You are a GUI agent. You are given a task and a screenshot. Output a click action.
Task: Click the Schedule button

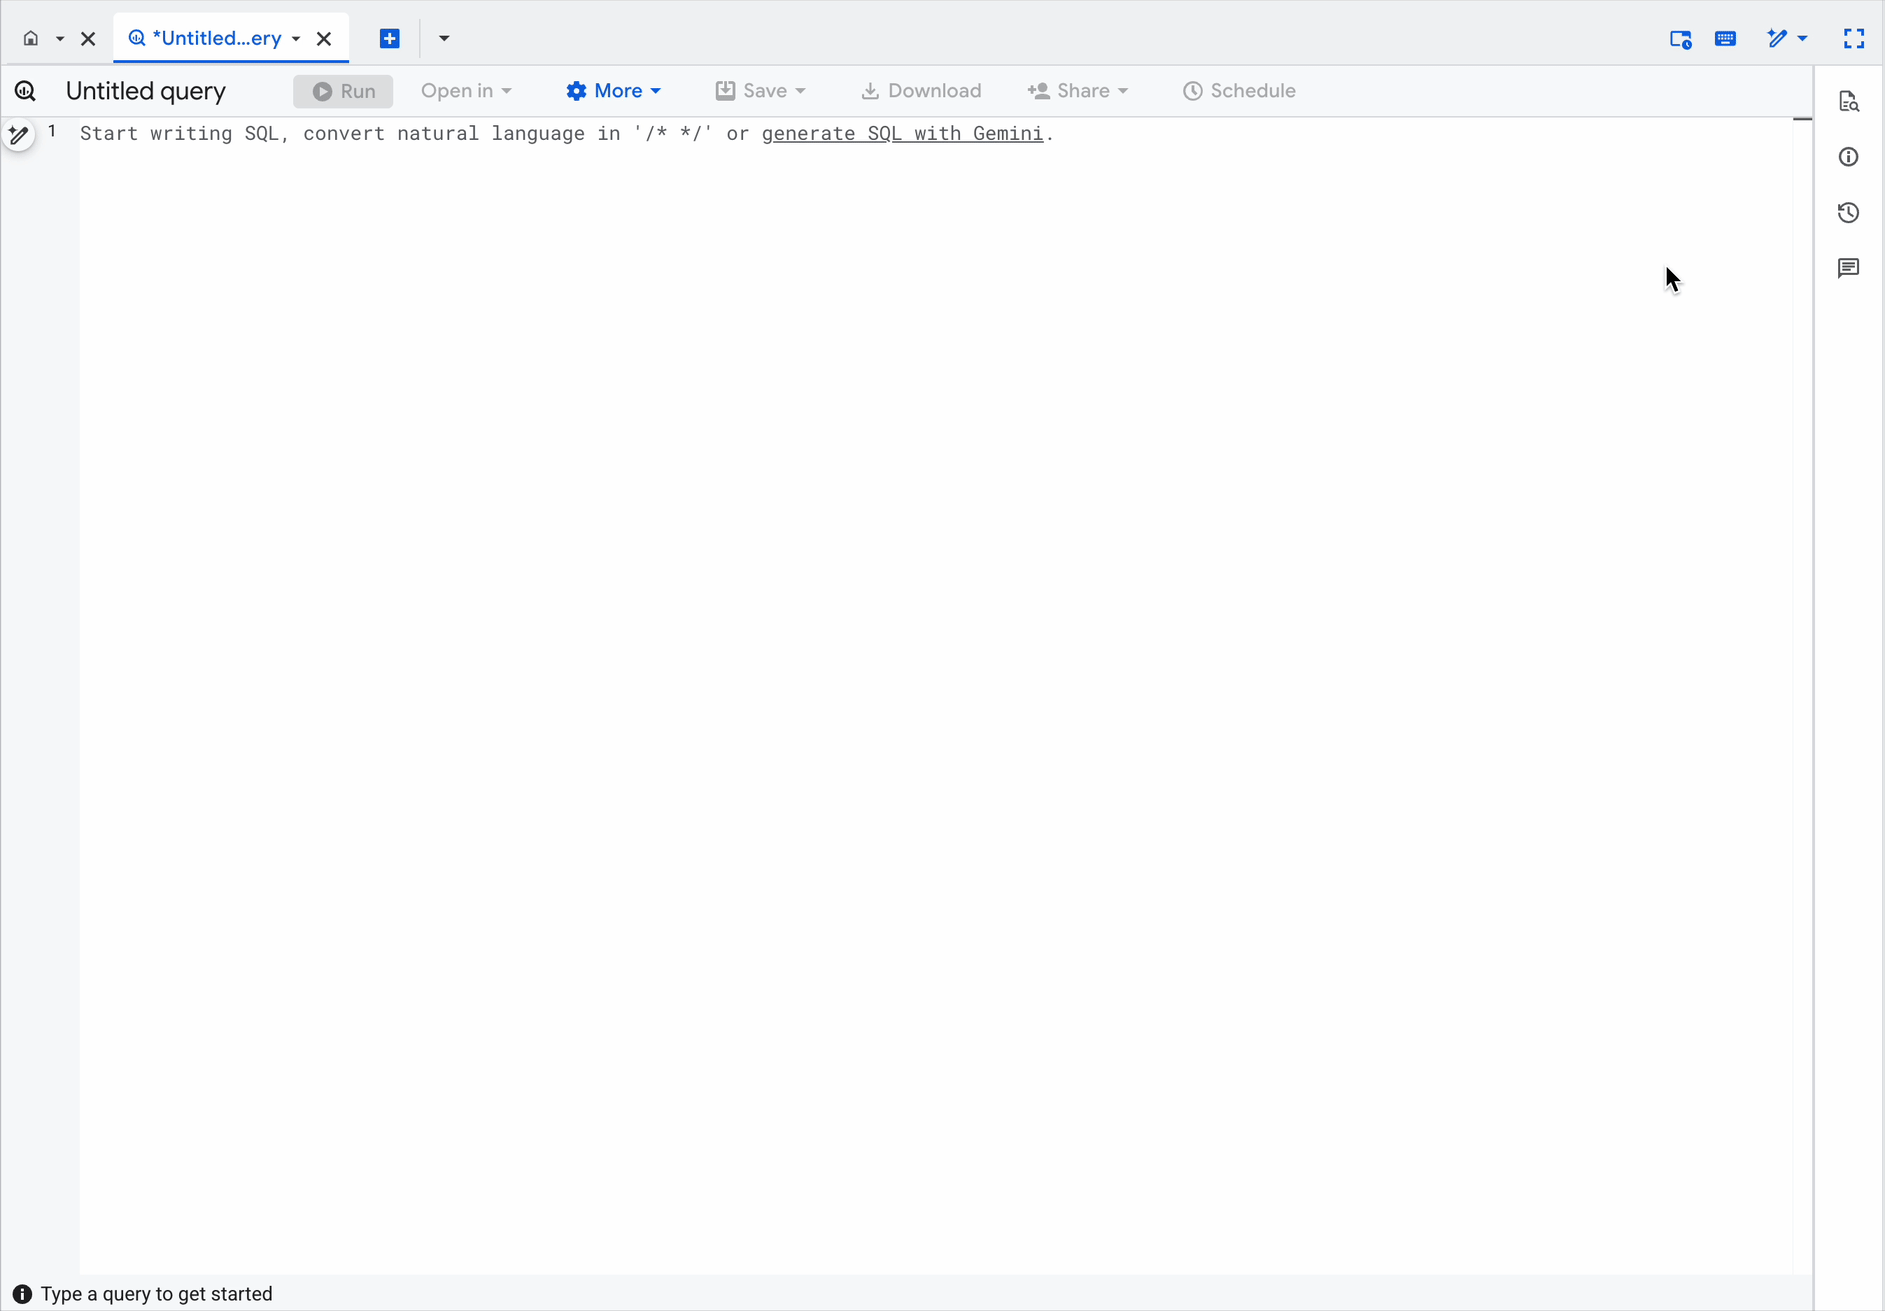click(x=1239, y=91)
